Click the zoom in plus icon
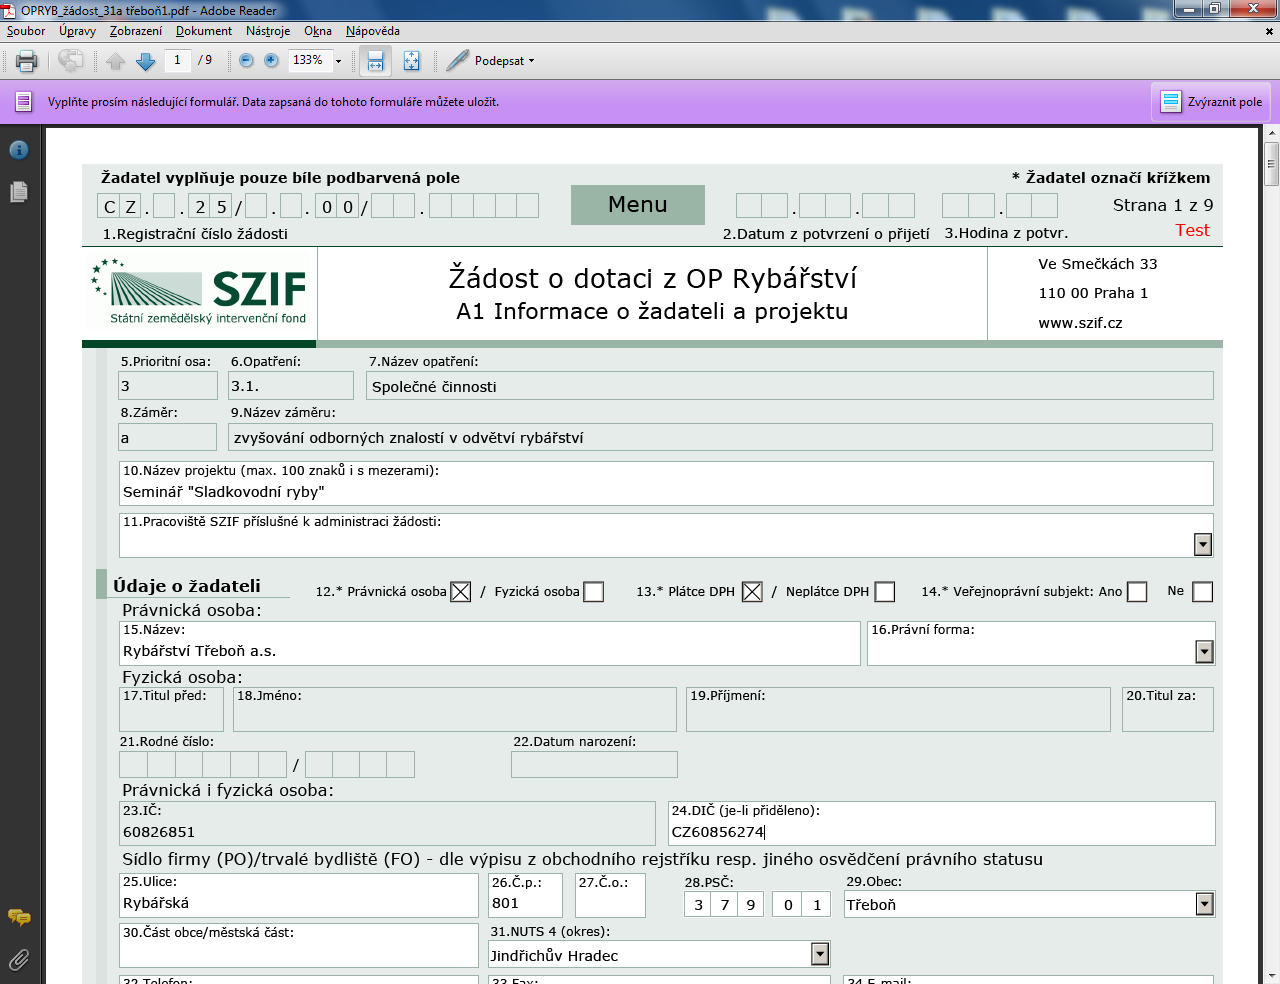The height and width of the screenshot is (984, 1280). pos(271,61)
